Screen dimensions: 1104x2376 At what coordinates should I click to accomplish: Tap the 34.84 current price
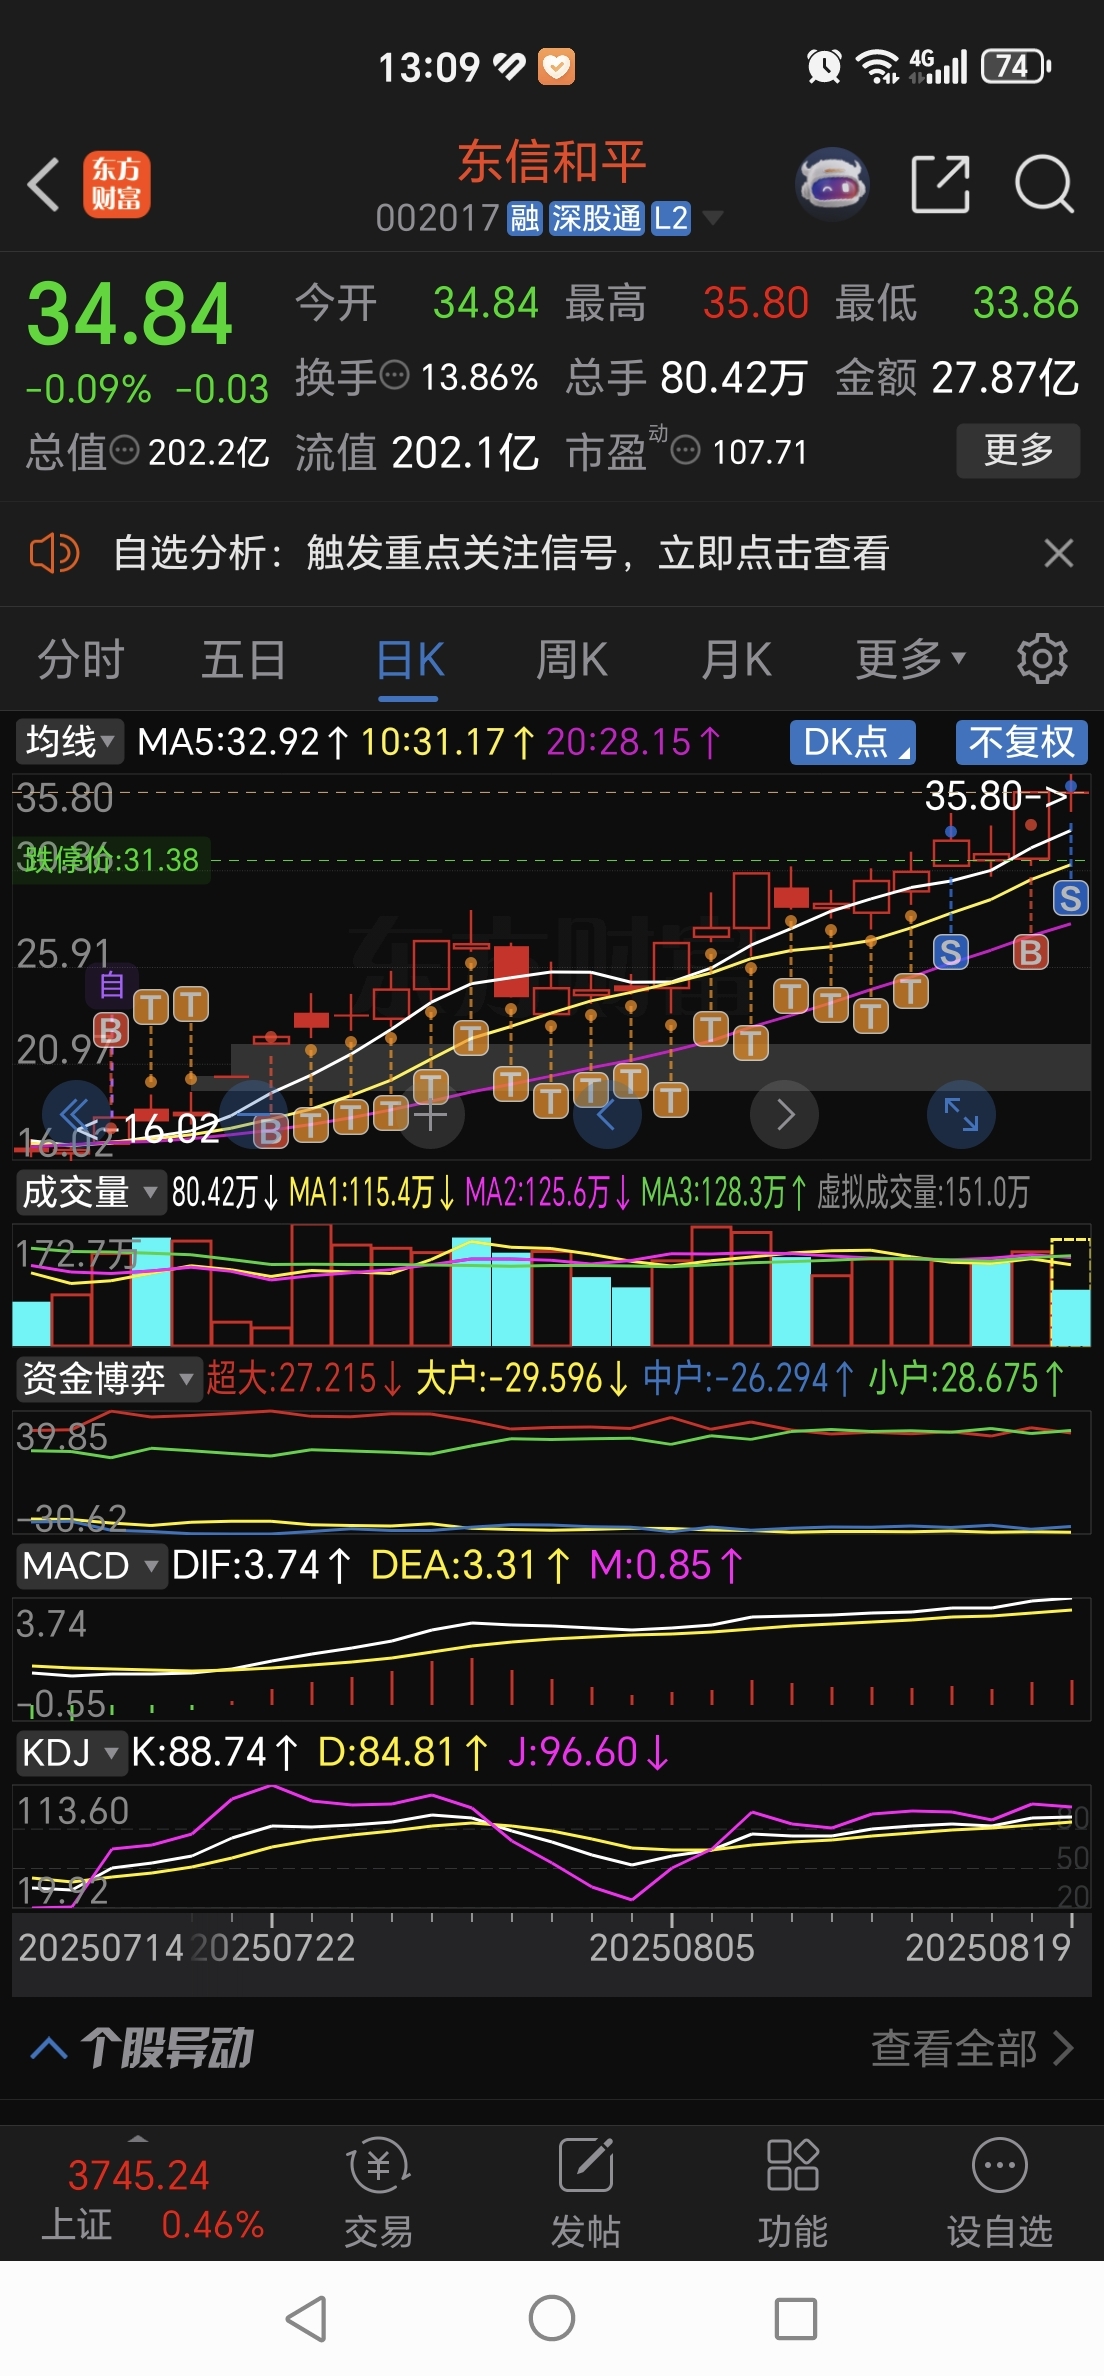tap(129, 315)
